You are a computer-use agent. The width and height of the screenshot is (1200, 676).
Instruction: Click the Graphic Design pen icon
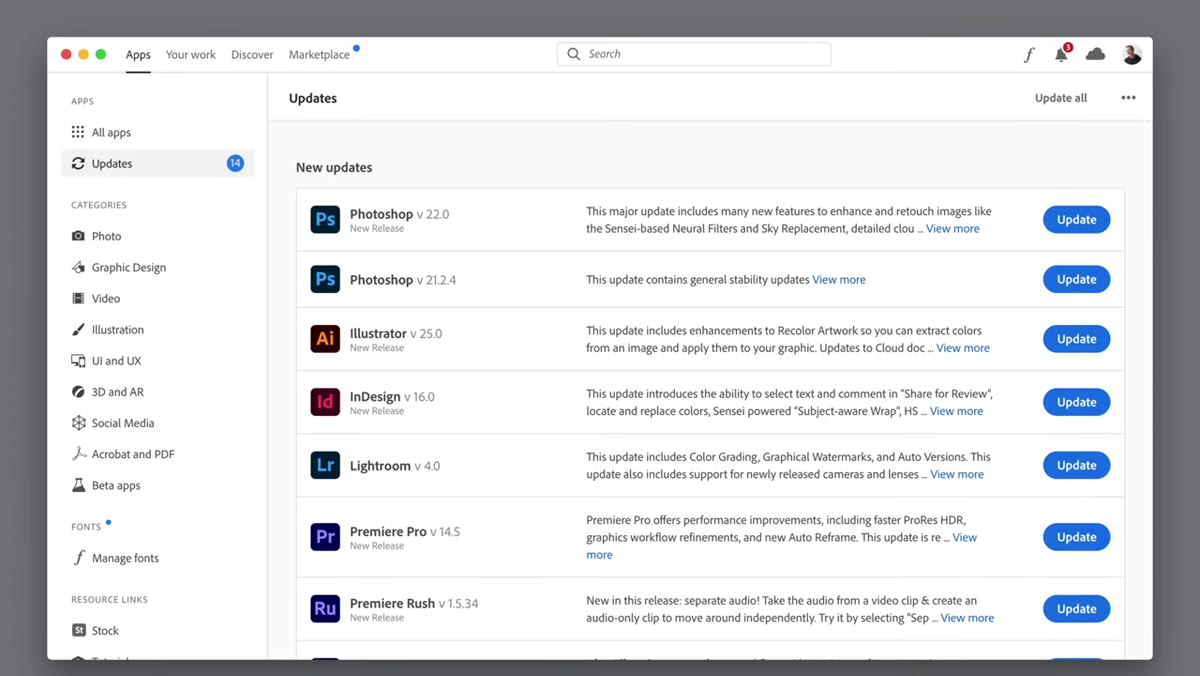(78, 267)
